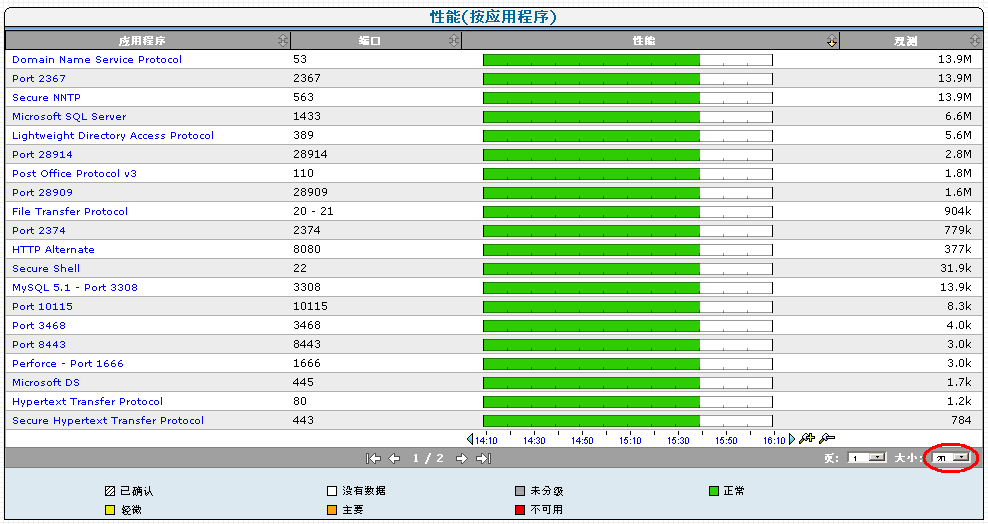Sort by the 端口 column sort icon
This screenshot has width=988, height=524.
pyautogui.click(x=454, y=40)
